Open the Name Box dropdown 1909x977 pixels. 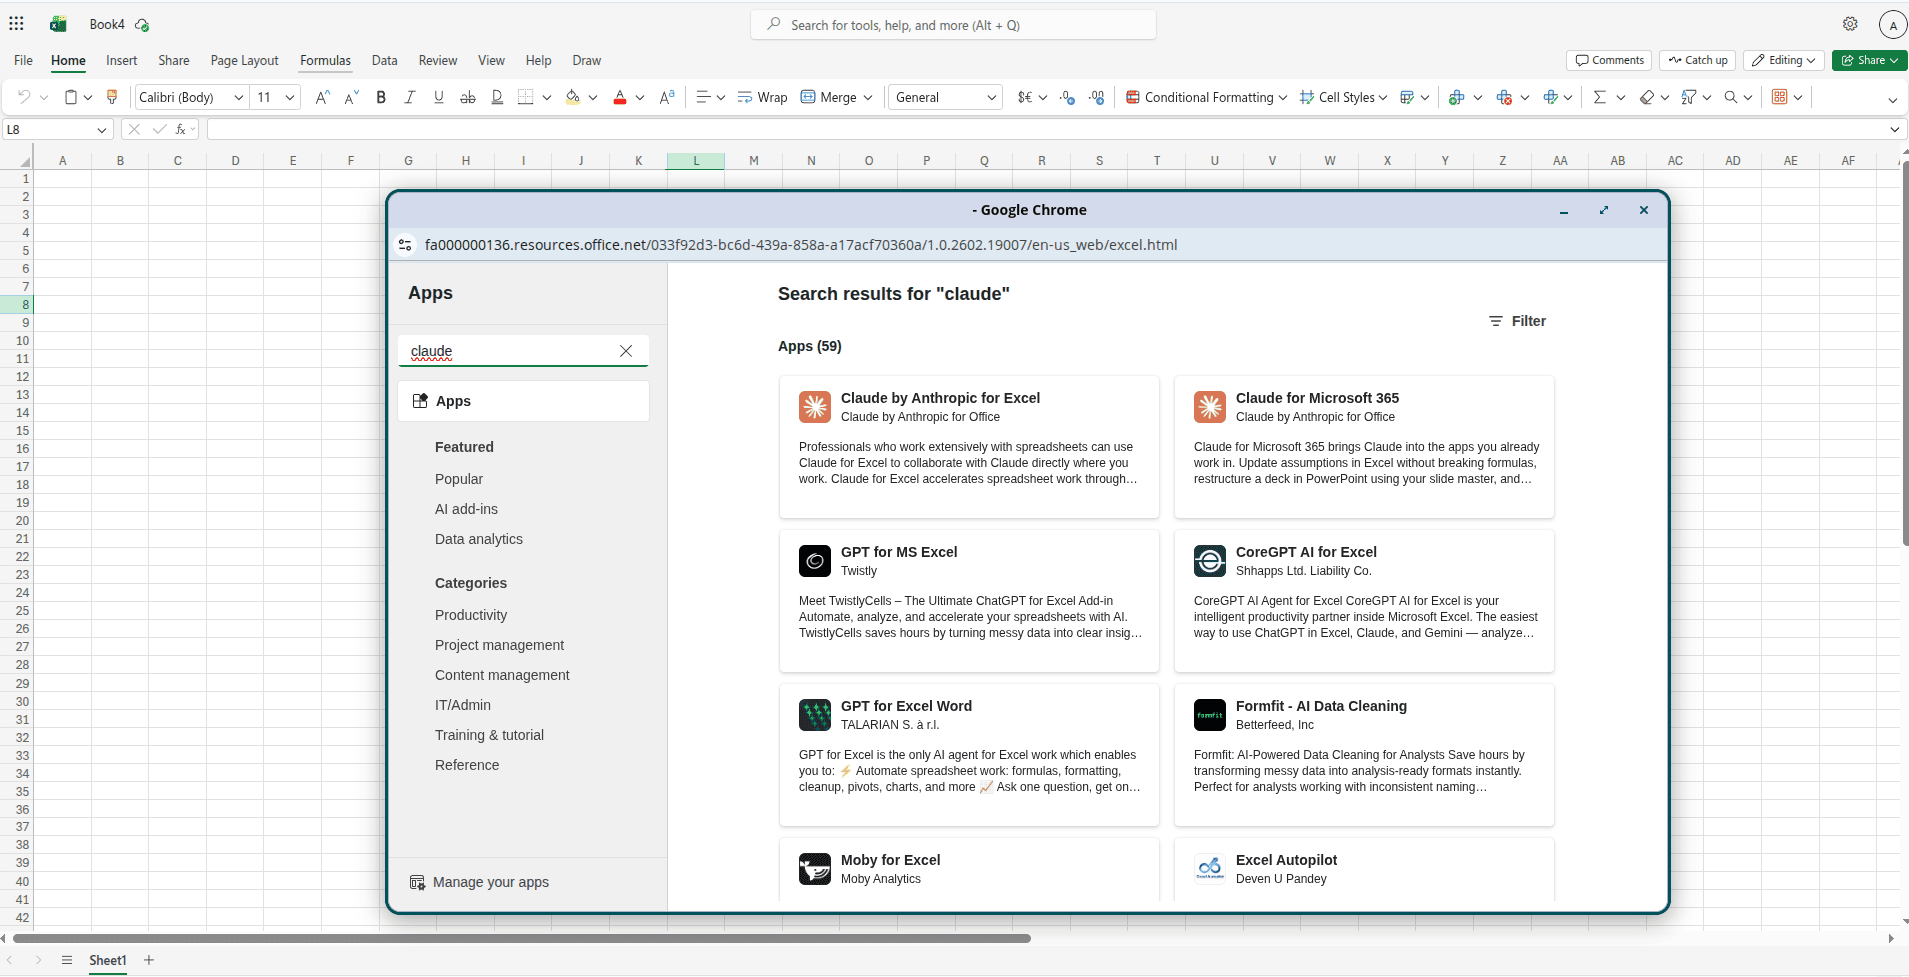[x=102, y=129]
